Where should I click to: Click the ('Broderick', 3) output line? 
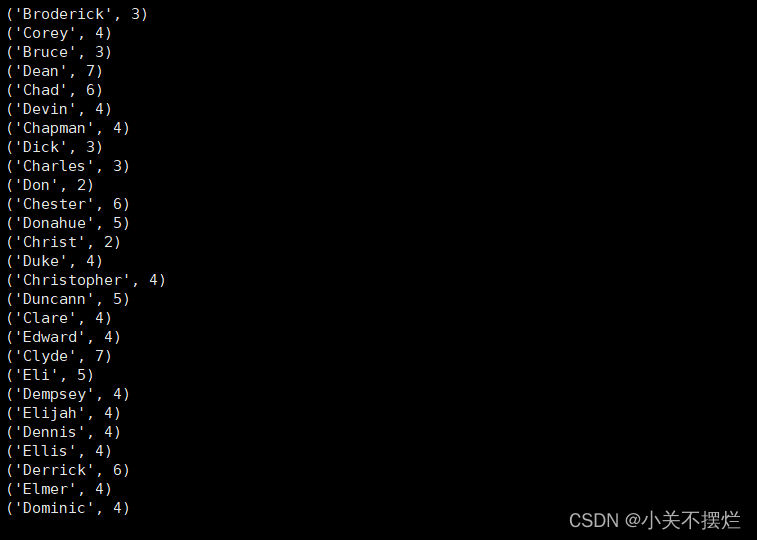coord(77,14)
